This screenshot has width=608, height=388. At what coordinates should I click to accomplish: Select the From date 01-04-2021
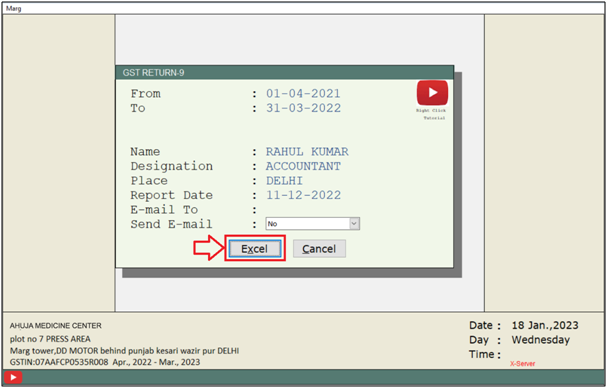303,93
